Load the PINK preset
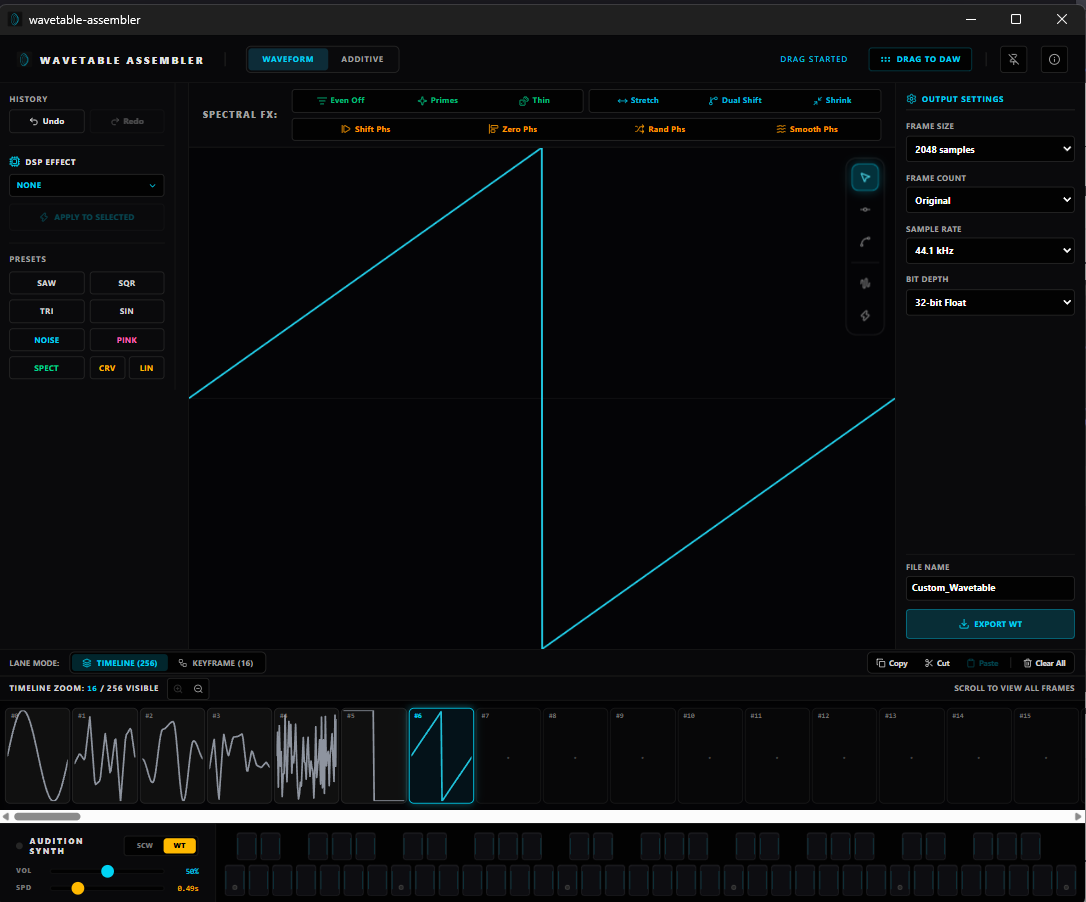The width and height of the screenshot is (1086, 902). coord(127,340)
